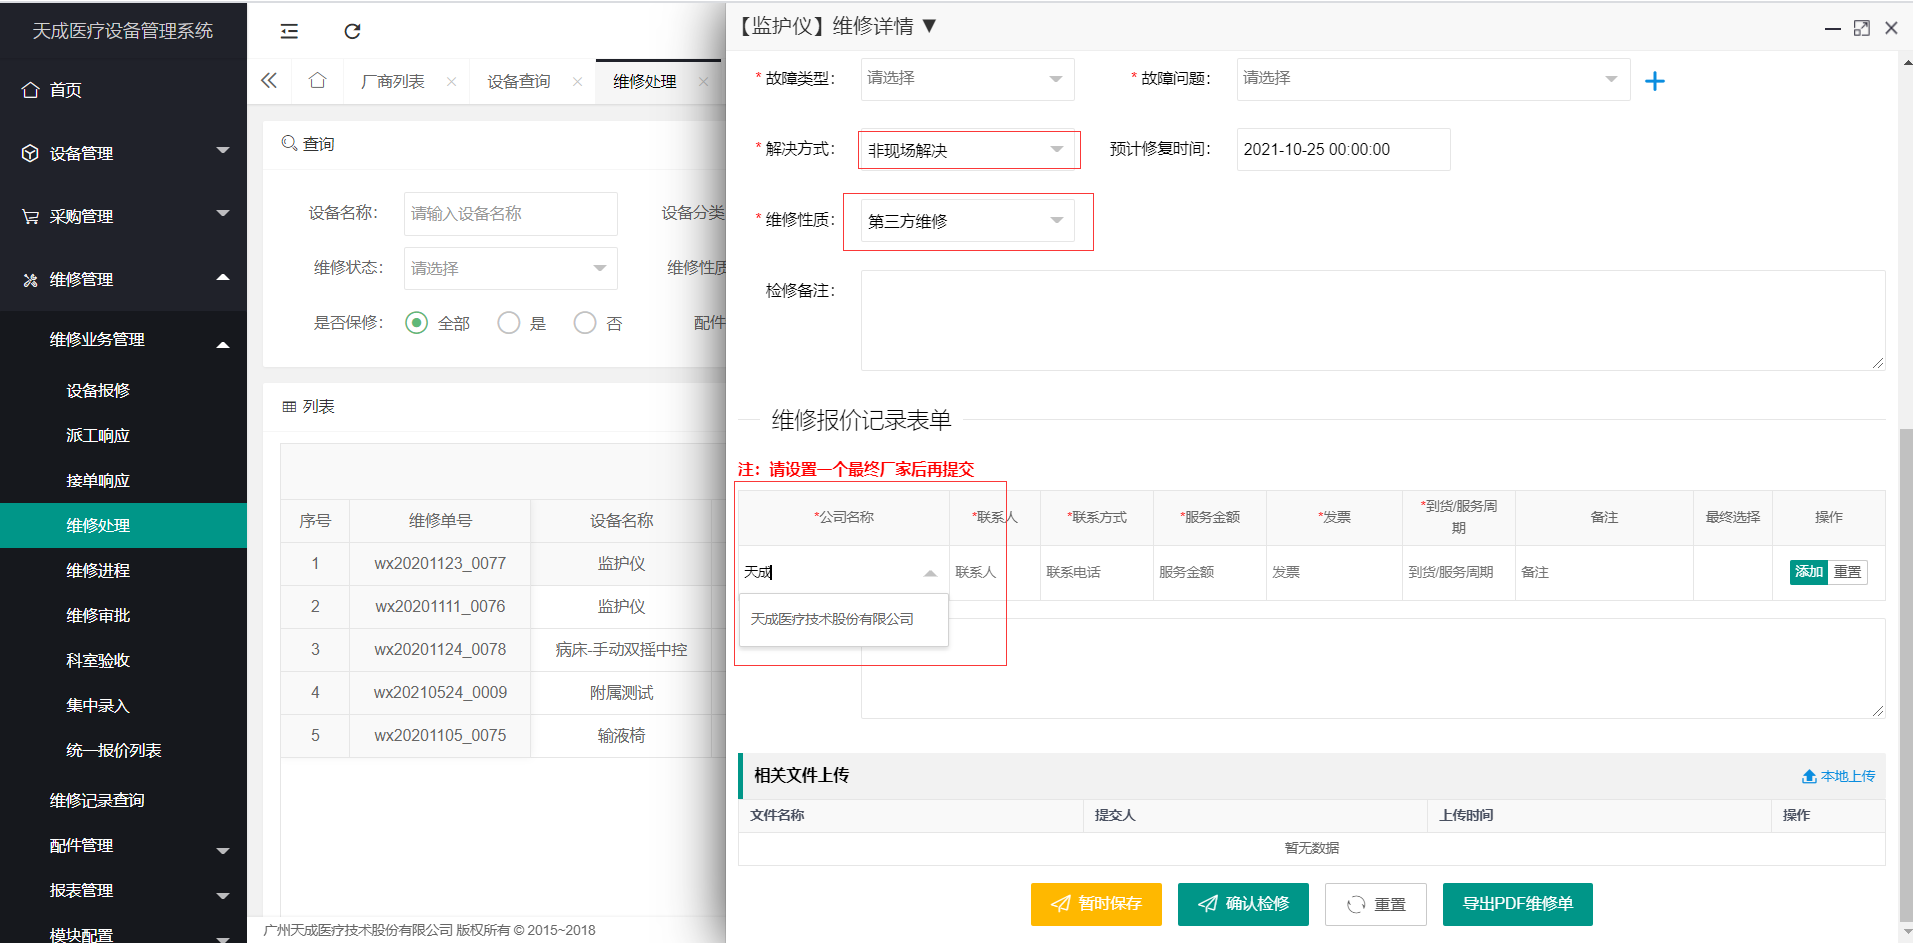Switch to the 维修处理 tab
The width and height of the screenshot is (1913, 943).
645,82
